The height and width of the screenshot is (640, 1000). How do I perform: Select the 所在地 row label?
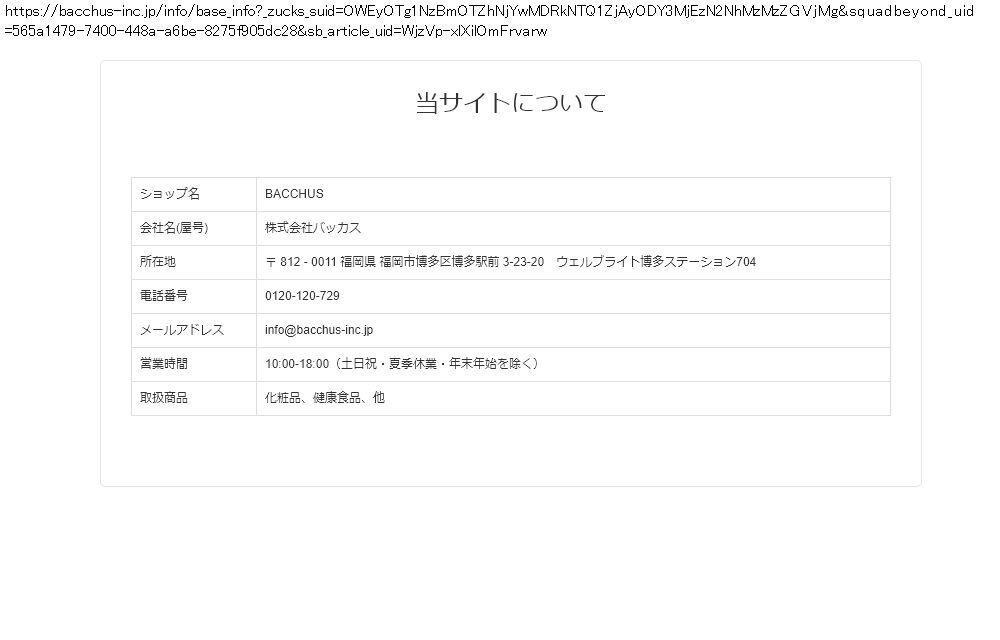click(x=157, y=262)
